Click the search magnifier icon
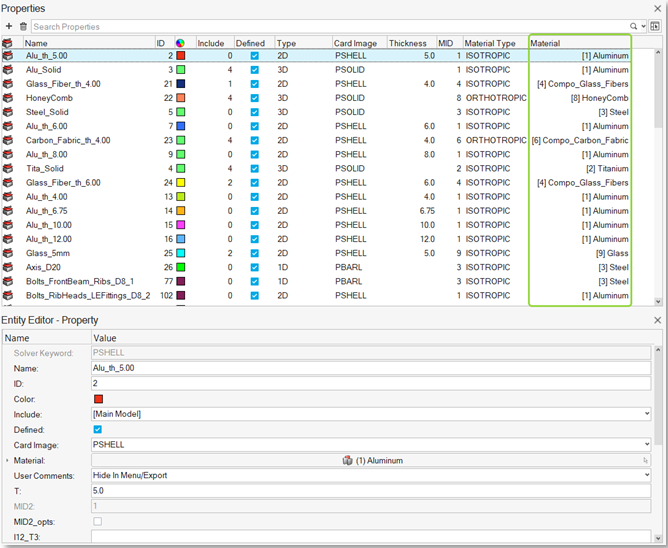This screenshot has height=548, width=668. pyautogui.click(x=634, y=26)
